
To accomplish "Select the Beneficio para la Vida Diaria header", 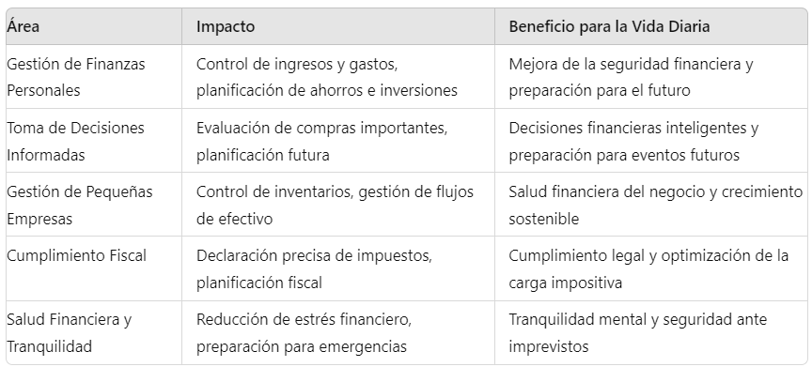I will click(x=651, y=26).
